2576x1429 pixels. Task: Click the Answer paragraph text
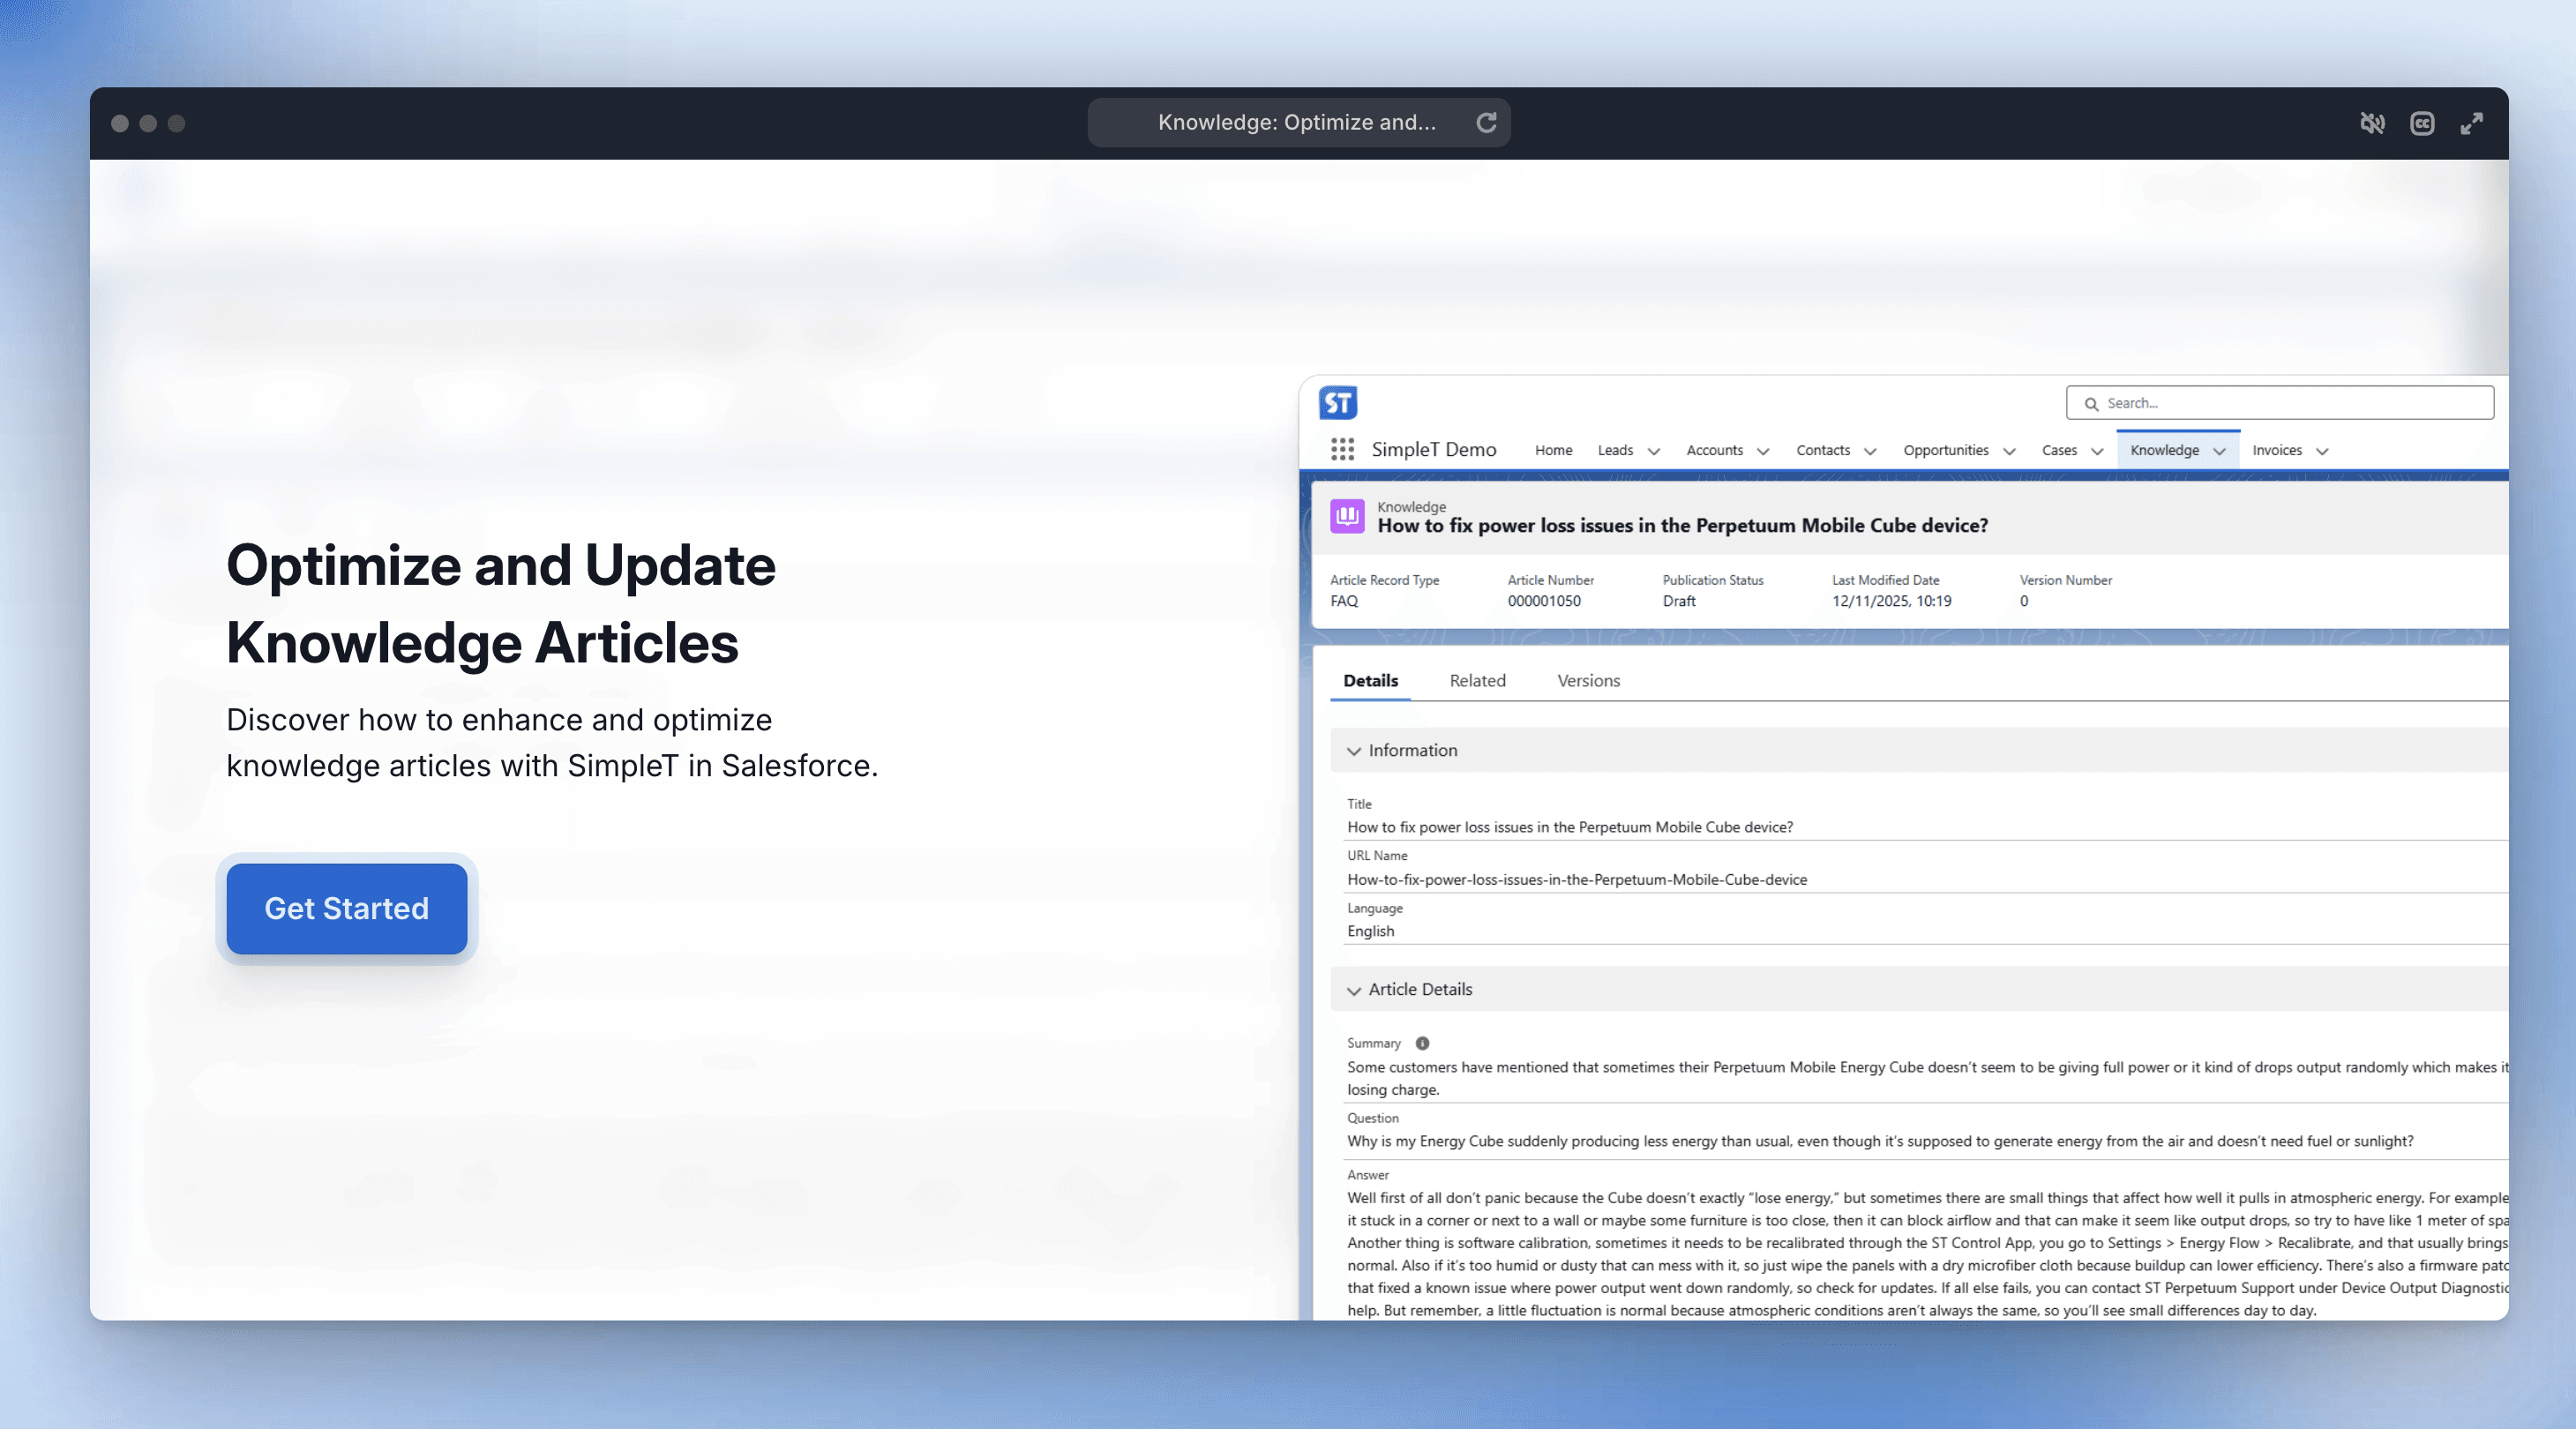coord(1927,1254)
